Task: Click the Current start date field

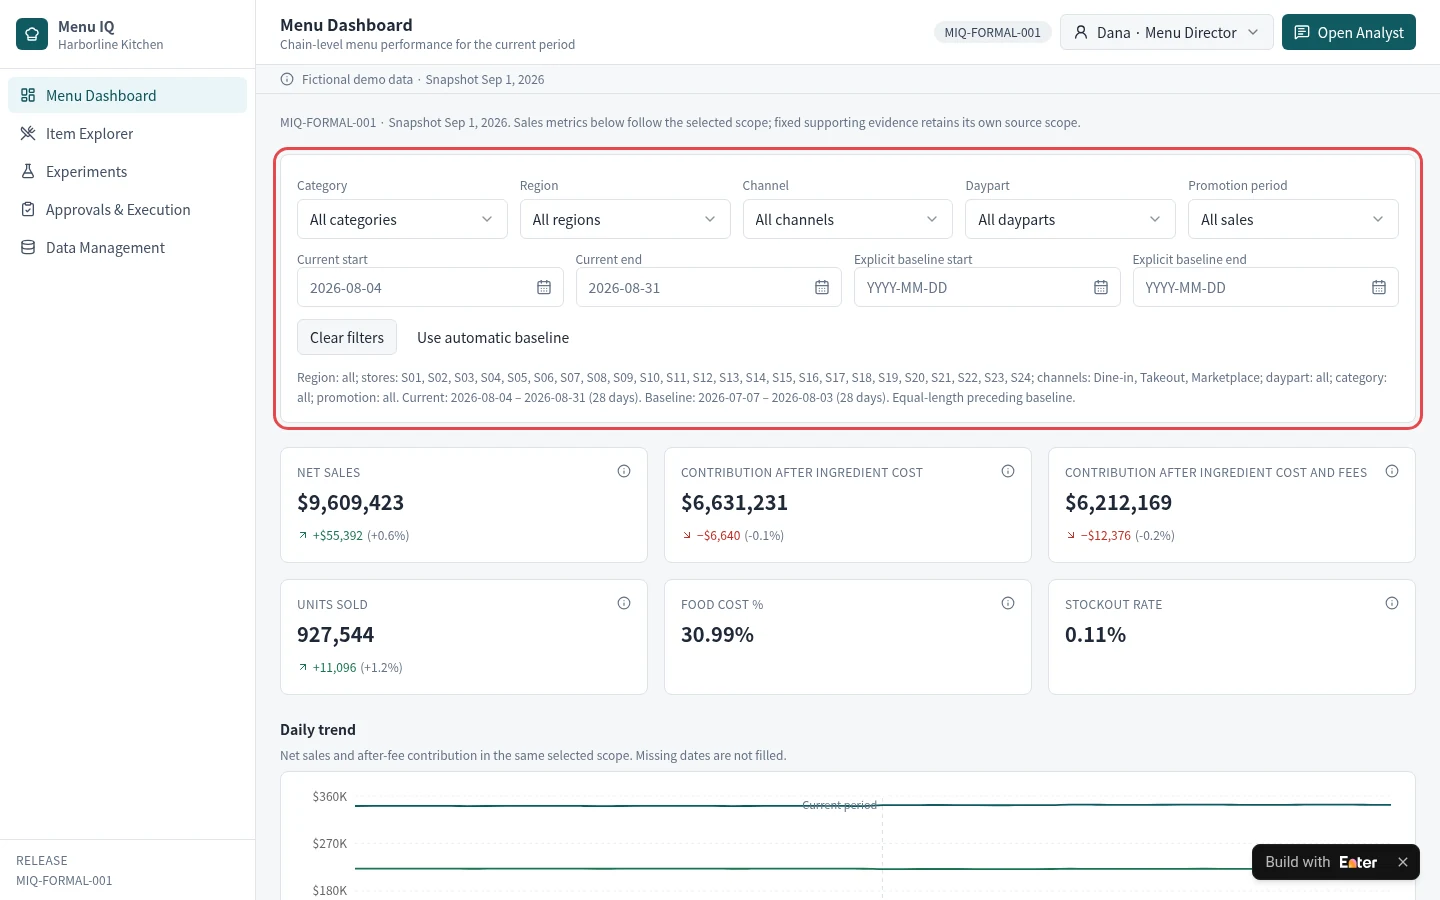Action: click(430, 287)
